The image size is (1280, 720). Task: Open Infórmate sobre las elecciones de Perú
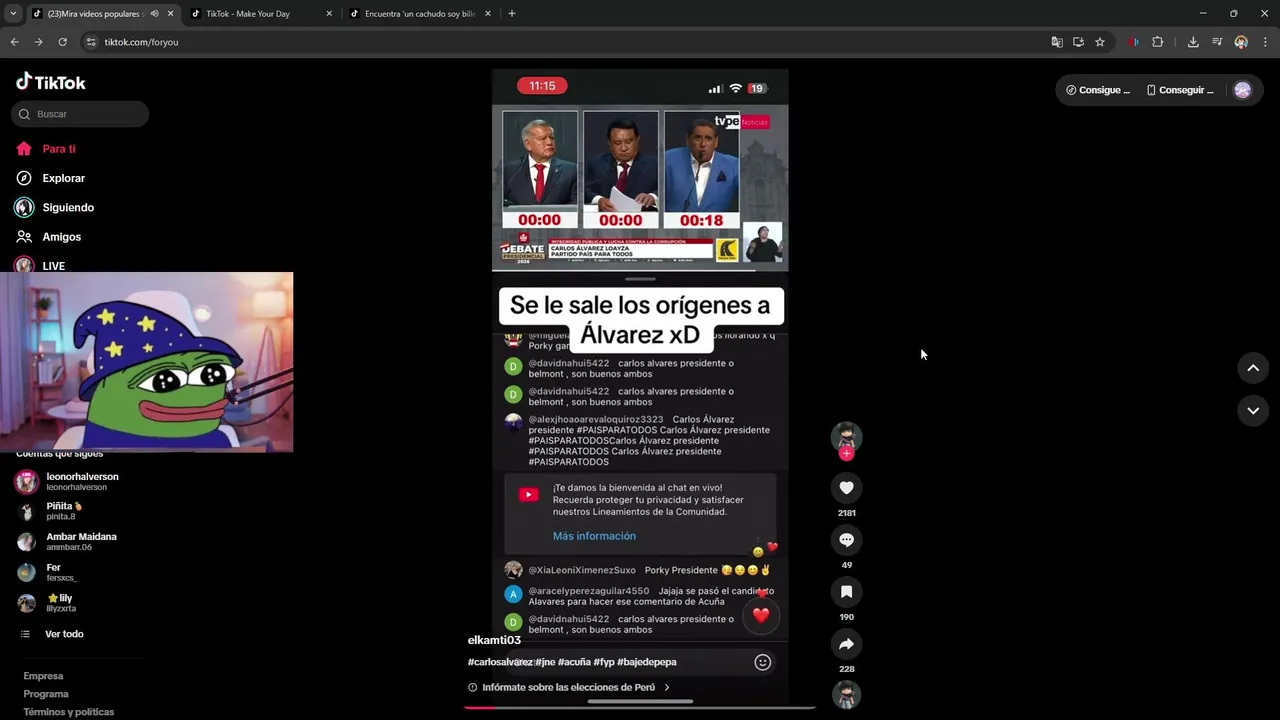click(x=568, y=687)
